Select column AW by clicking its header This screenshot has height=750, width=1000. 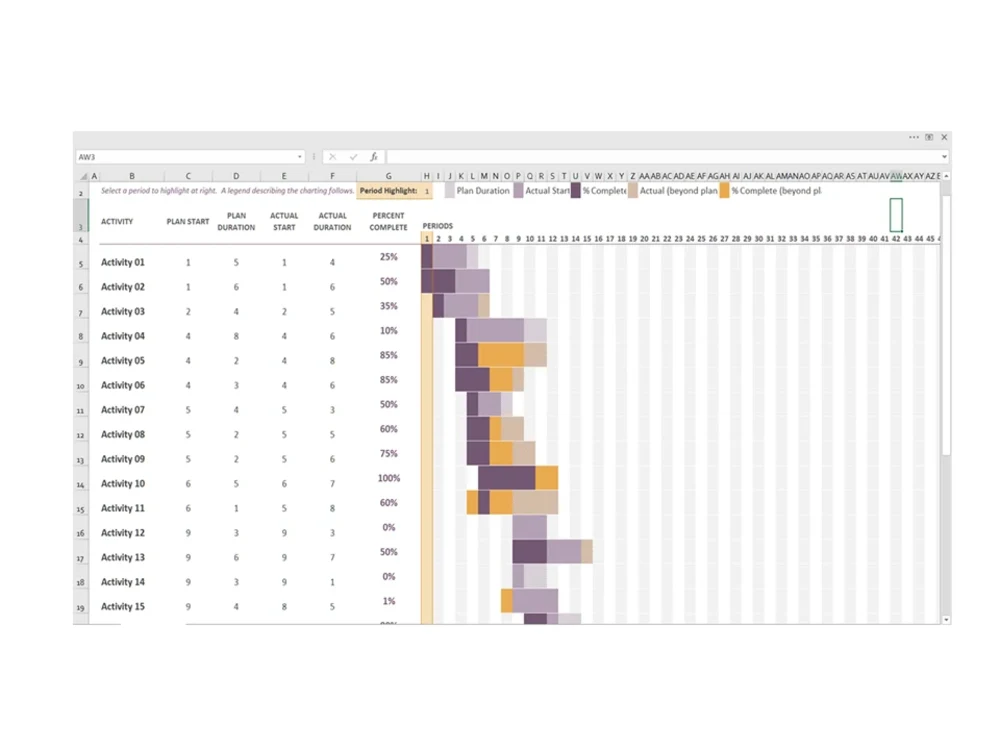coord(895,175)
